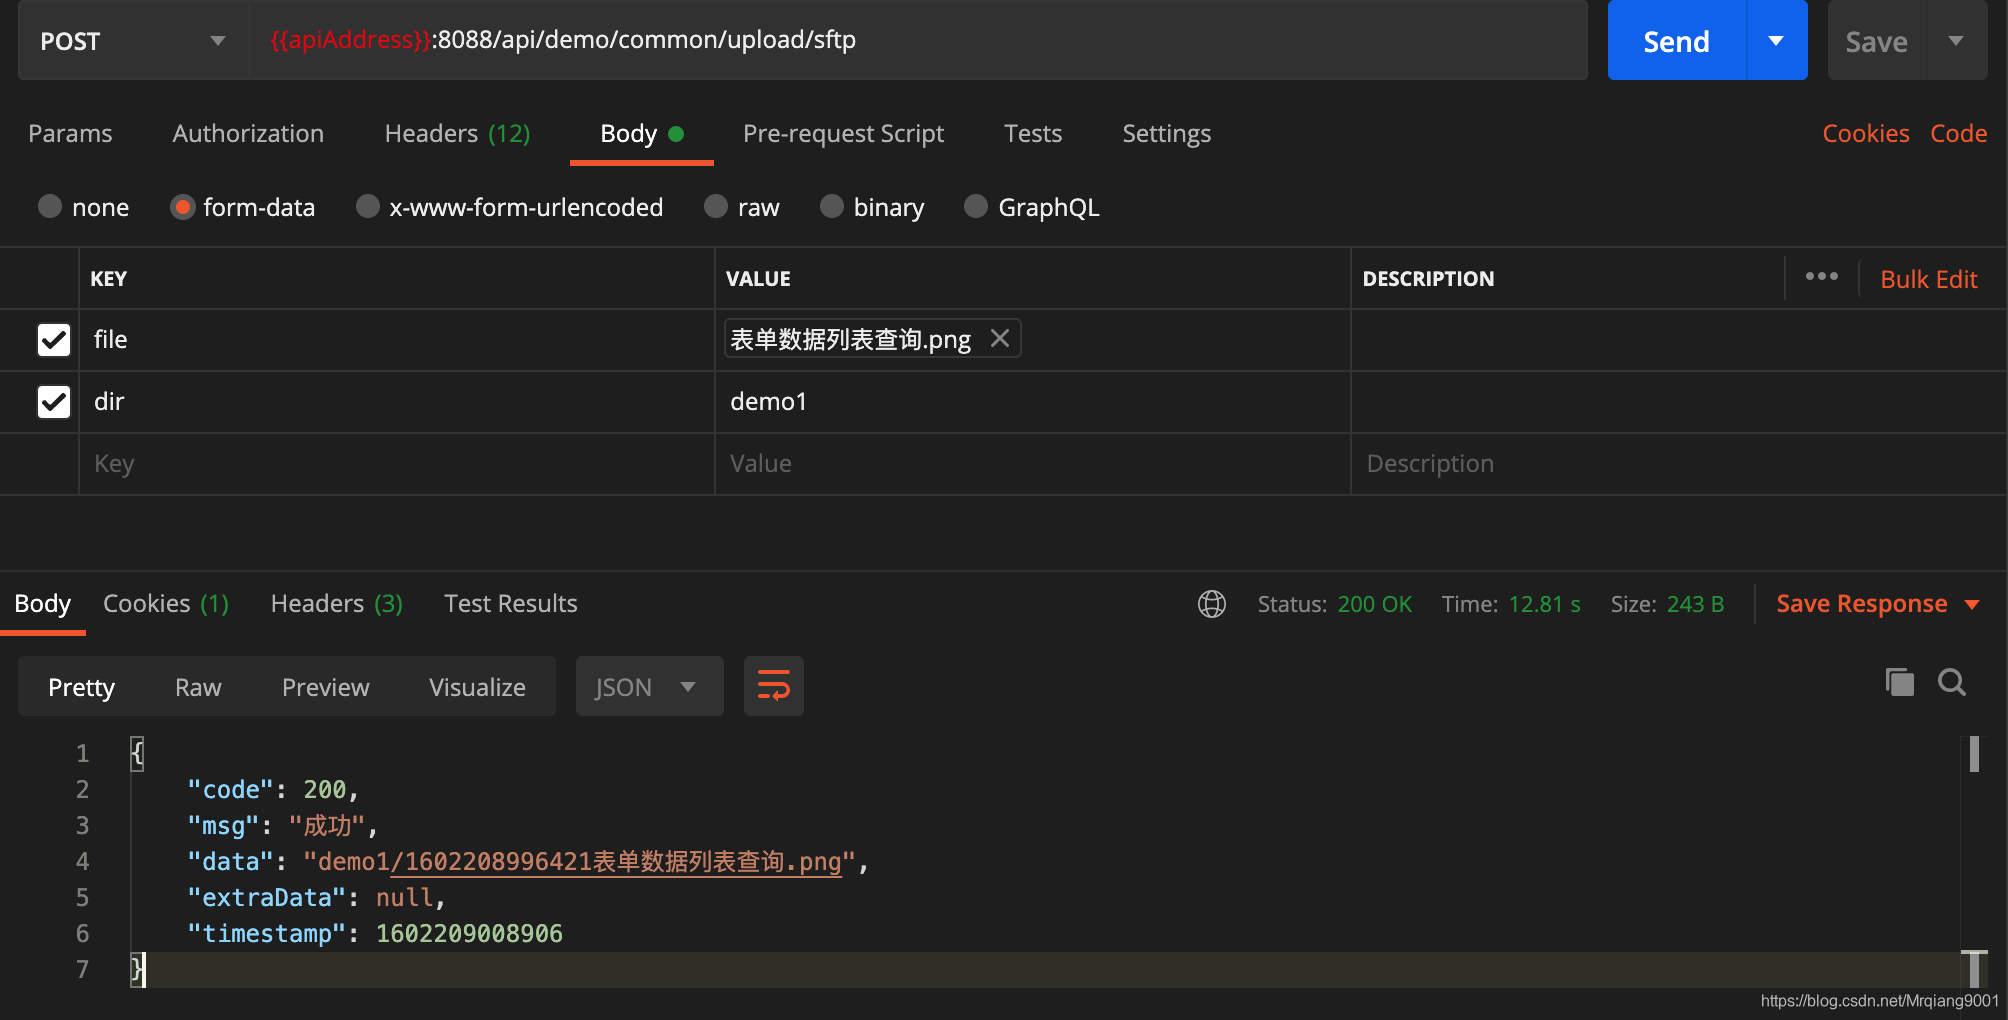The width and height of the screenshot is (2008, 1020).
Task: Click the Save request button
Action: (x=1877, y=41)
